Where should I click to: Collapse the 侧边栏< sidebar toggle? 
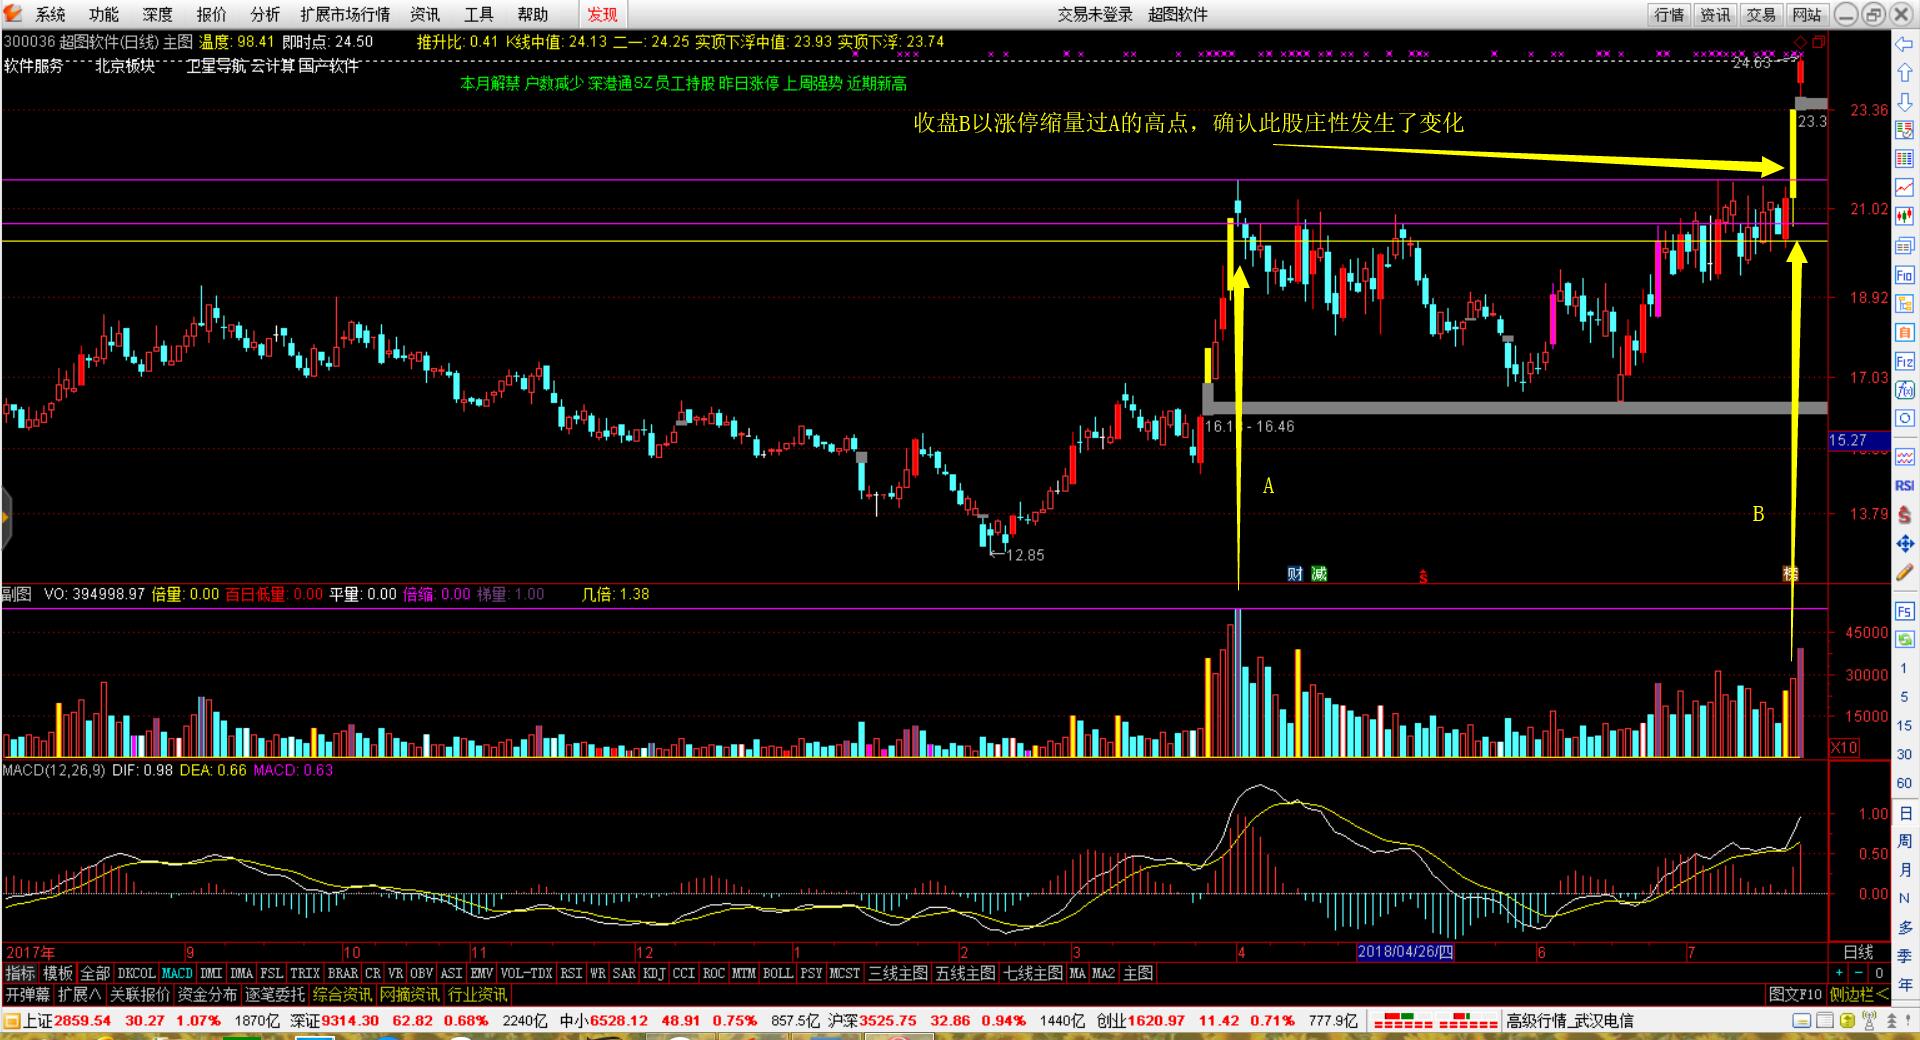(1859, 995)
